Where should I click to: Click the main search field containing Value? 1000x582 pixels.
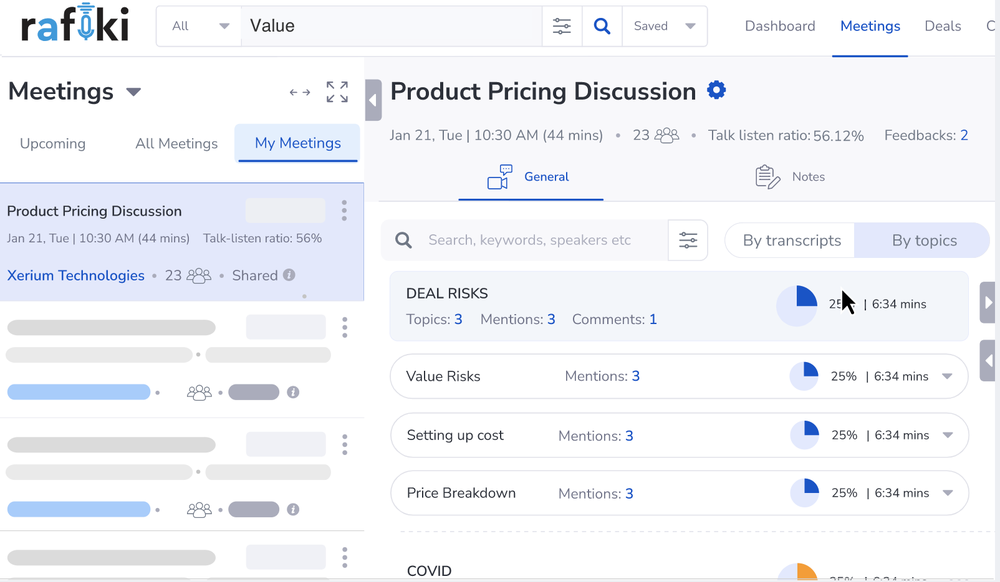(x=392, y=26)
